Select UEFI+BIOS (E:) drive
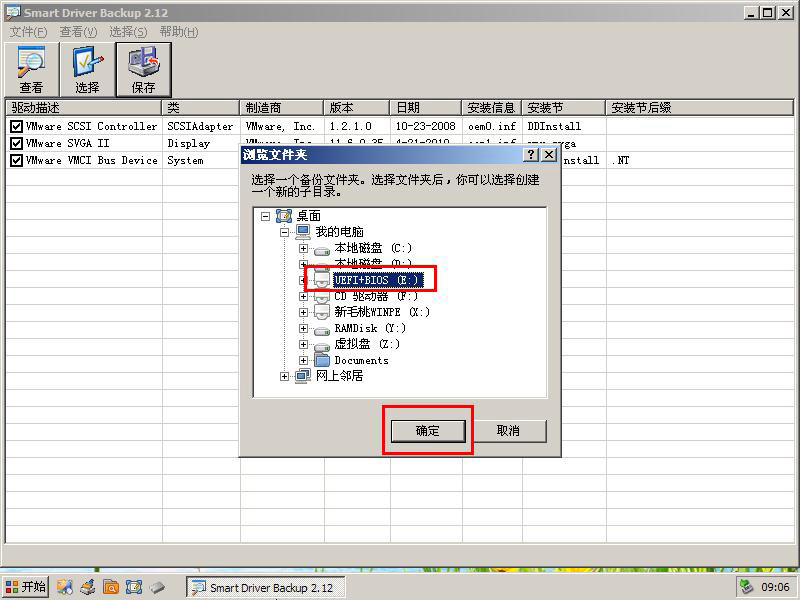This screenshot has width=800, height=600. 378,280
